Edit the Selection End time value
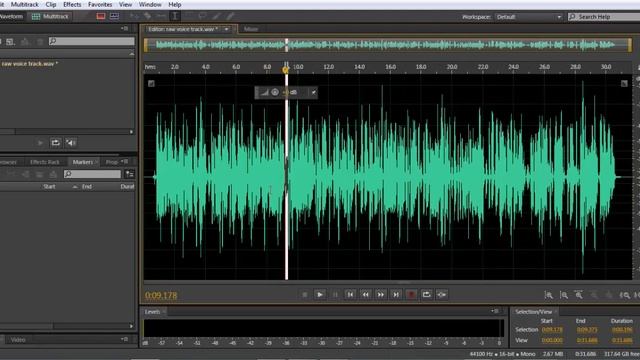Screen dimensions: 640x360 coord(587,330)
